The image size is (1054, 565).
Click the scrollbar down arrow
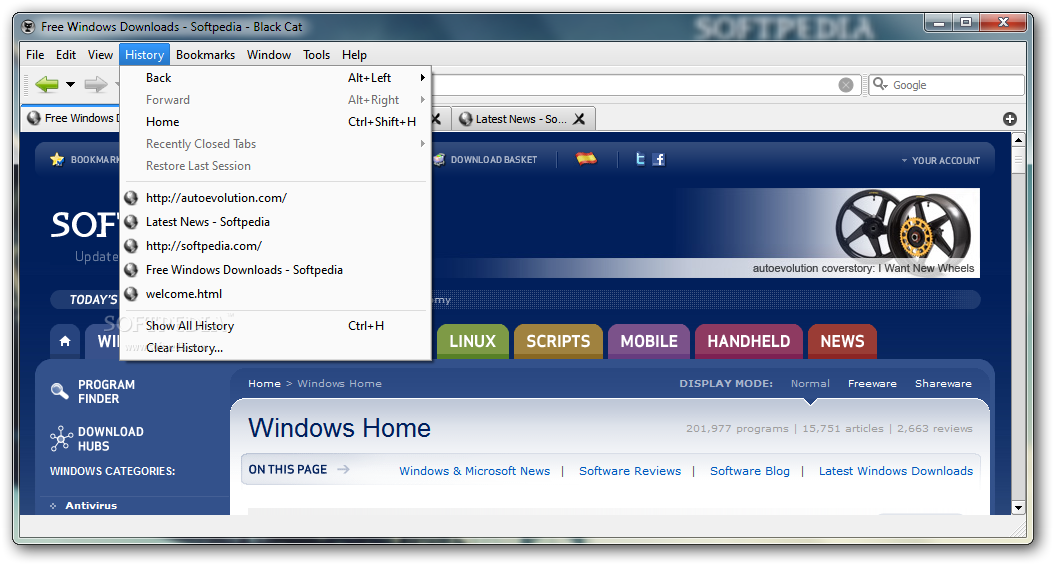1018,508
